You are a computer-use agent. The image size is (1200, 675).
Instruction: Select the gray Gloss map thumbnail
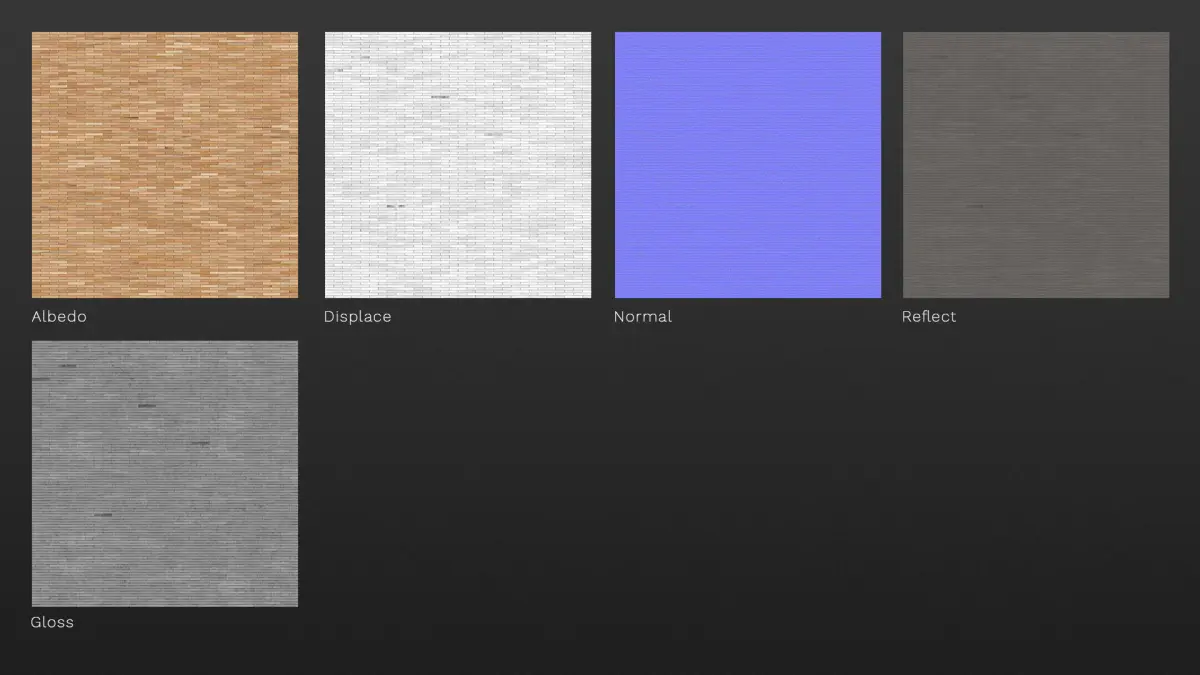pyautogui.click(x=165, y=474)
